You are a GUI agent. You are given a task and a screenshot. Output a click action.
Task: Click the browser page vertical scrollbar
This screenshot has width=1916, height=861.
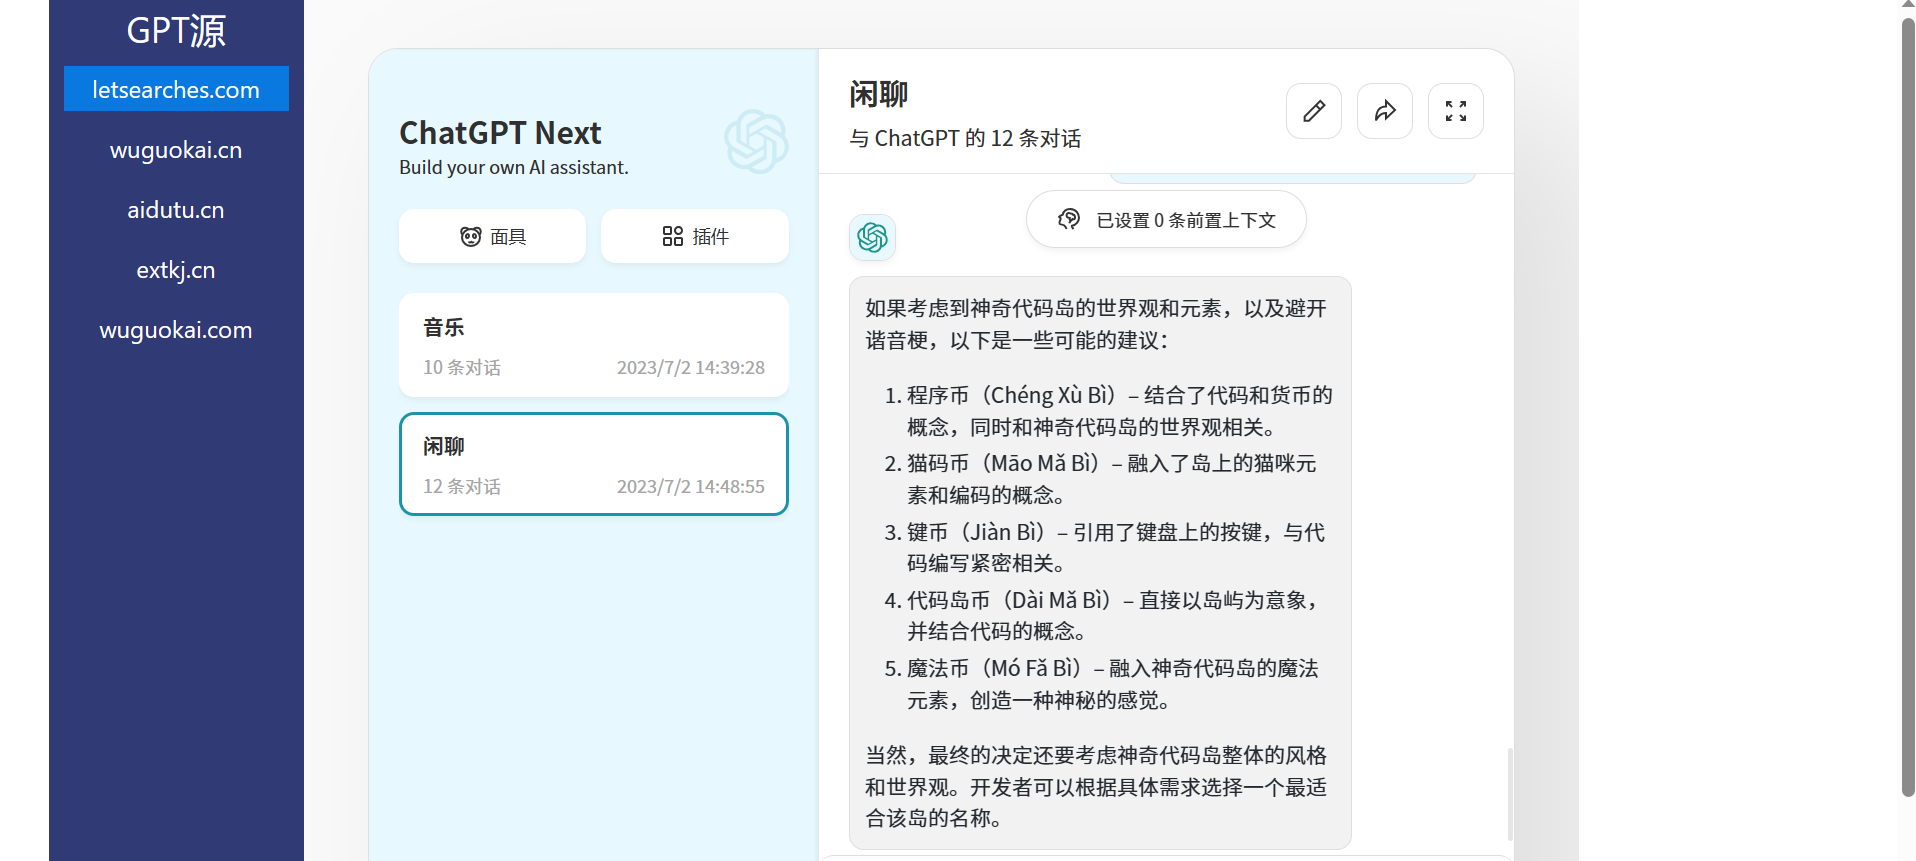tap(1908, 408)
